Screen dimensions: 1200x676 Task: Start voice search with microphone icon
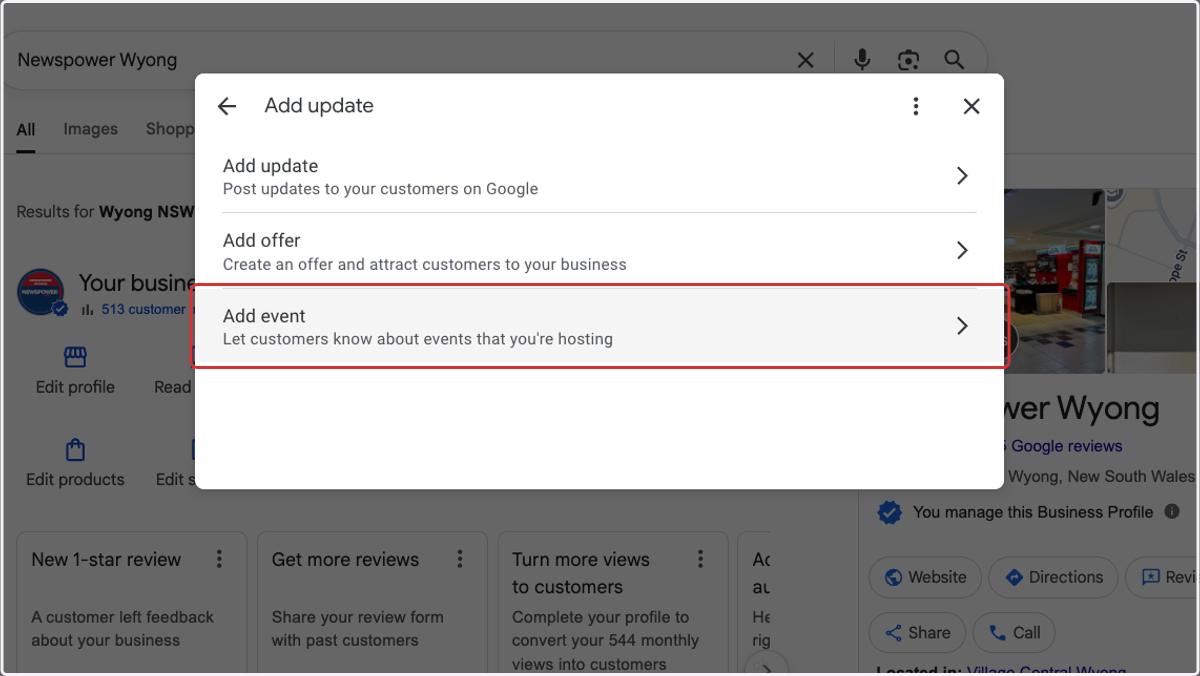pos(862,60)
